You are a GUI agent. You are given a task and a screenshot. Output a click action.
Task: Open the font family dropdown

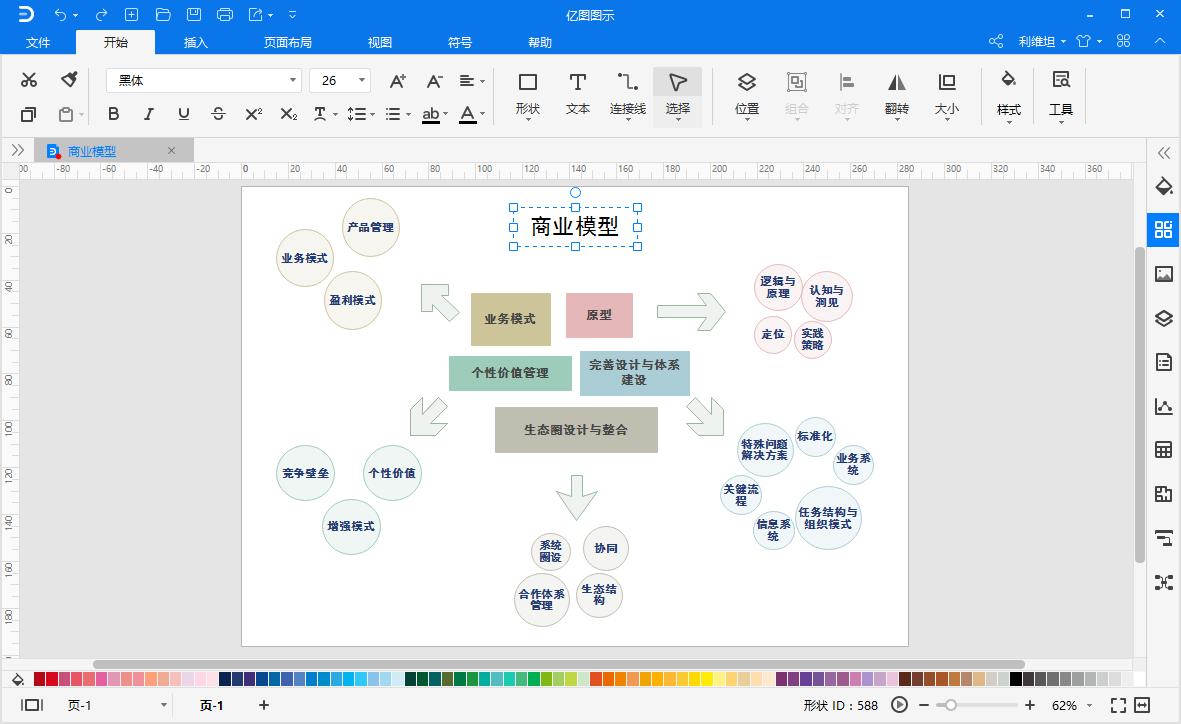292,79
